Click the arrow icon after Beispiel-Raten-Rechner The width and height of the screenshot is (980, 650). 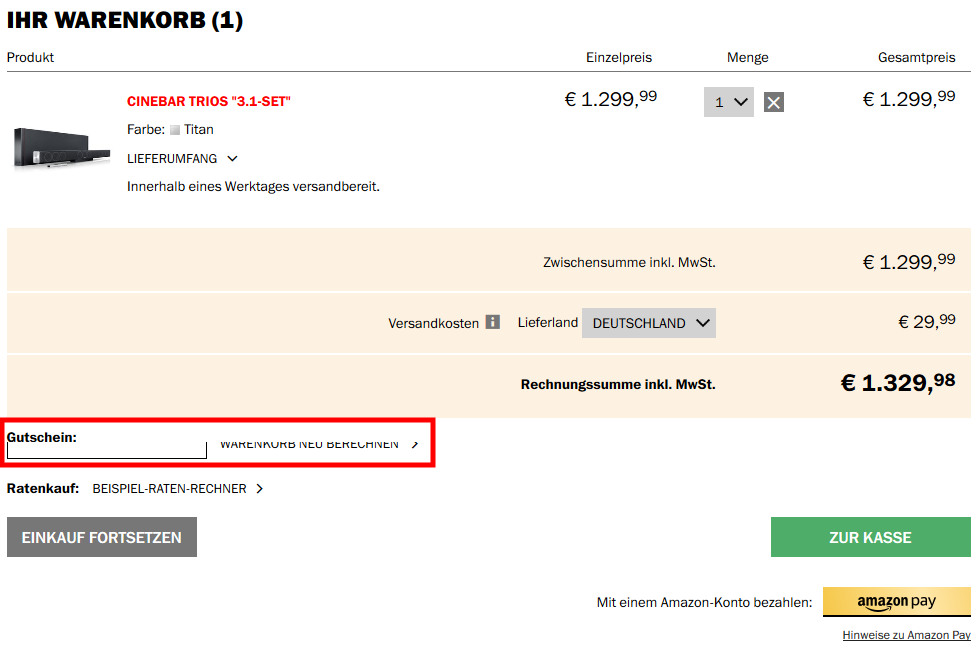click(260, 489)
